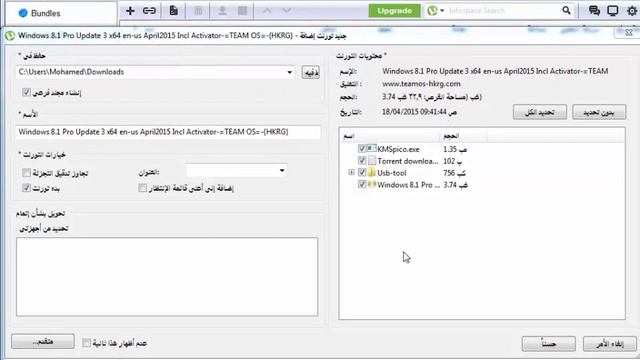Open the save location dropdown

[x=289, y=73]
